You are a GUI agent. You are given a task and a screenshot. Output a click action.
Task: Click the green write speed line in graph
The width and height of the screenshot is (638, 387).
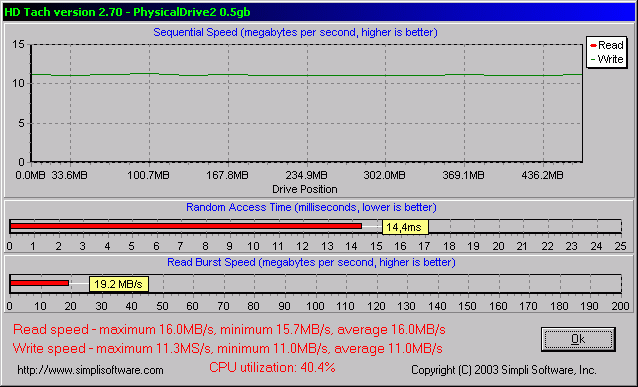point(306,75)
